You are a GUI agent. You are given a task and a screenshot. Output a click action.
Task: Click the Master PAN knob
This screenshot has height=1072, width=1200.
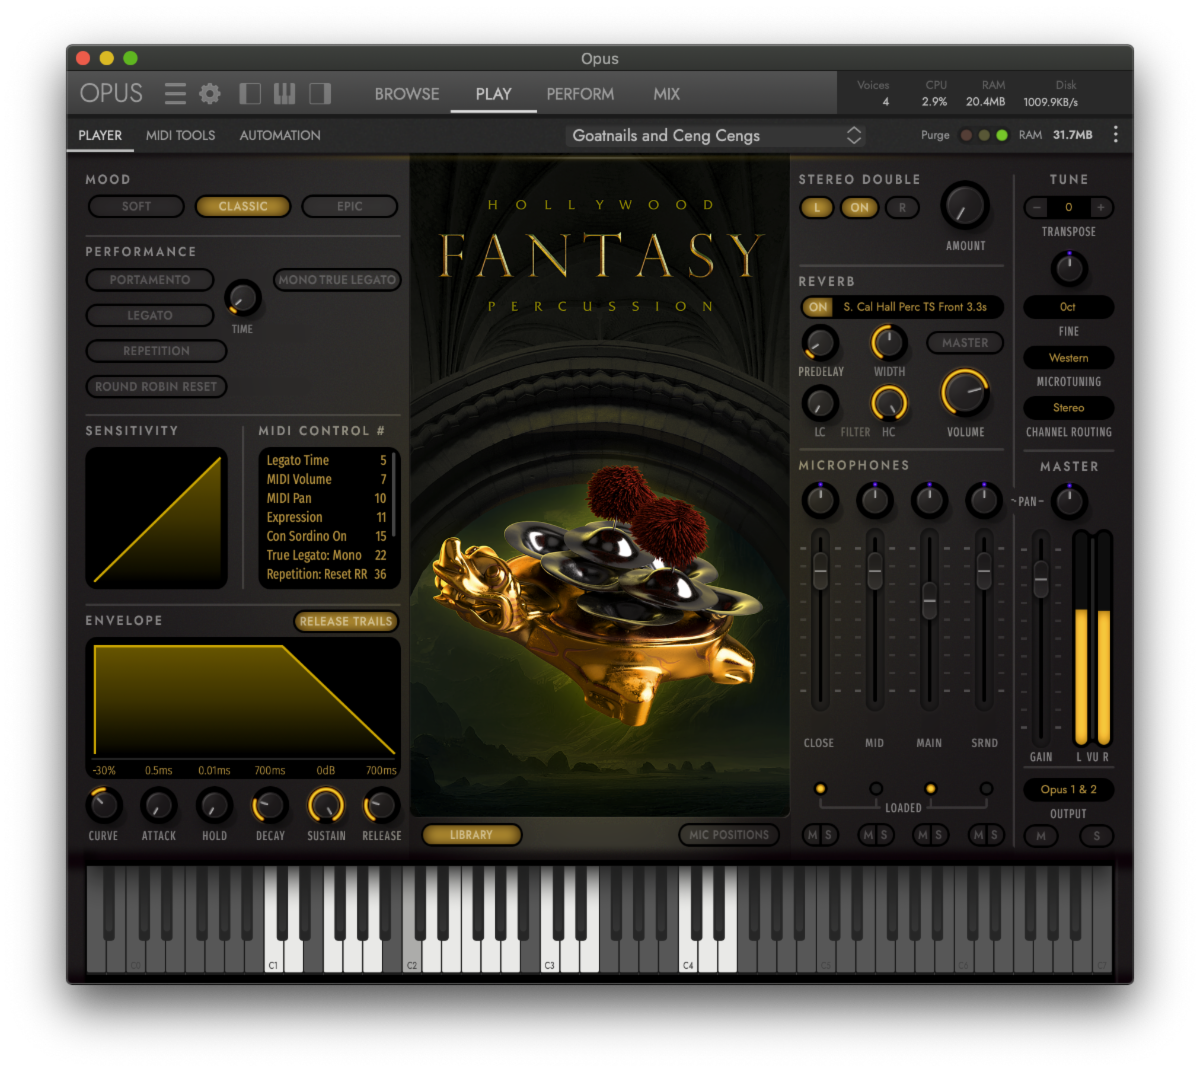click(x=1069, y=501)
